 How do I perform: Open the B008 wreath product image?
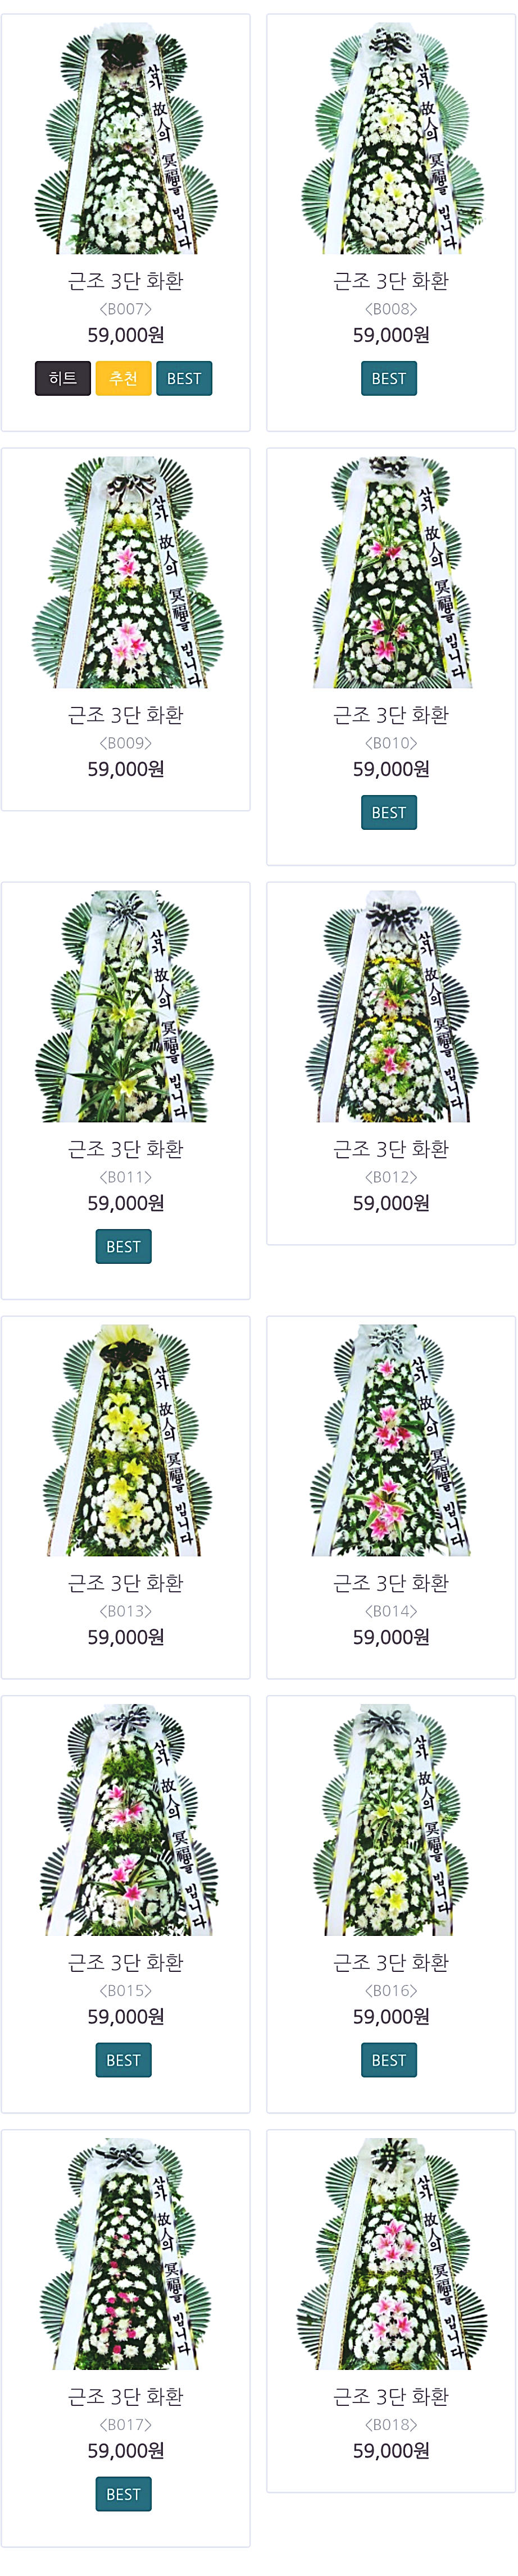[391, 140]
